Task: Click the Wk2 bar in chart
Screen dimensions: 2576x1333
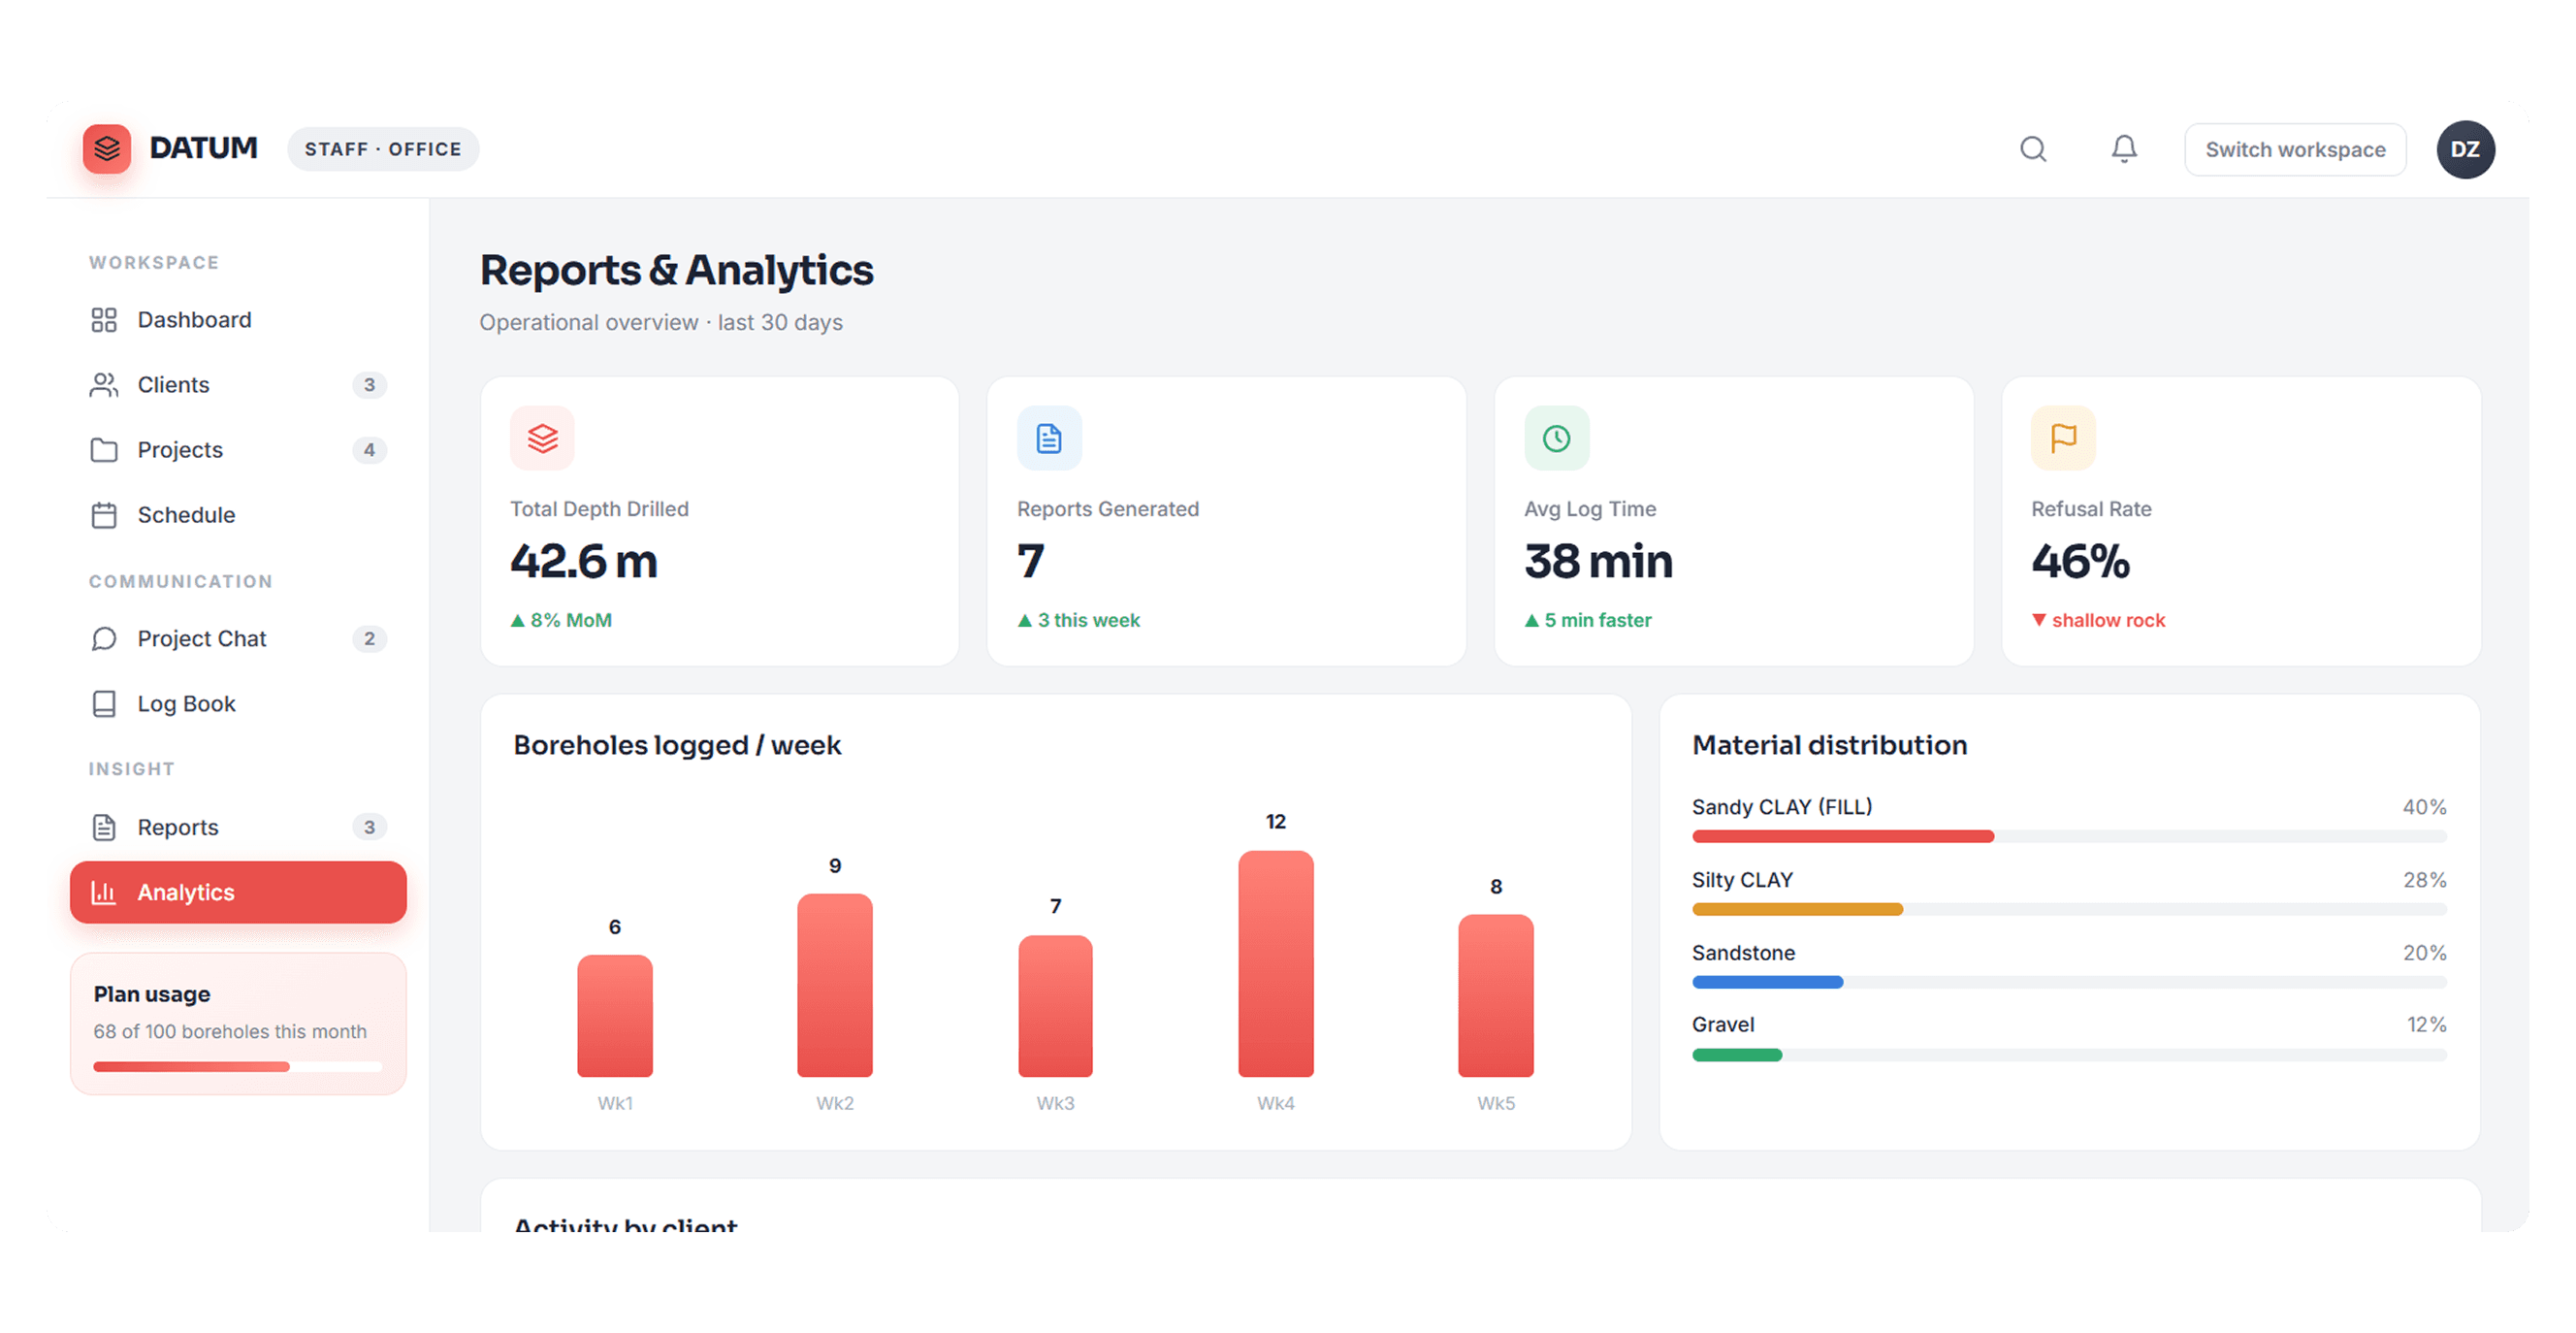Action: (x=835, y=985)
